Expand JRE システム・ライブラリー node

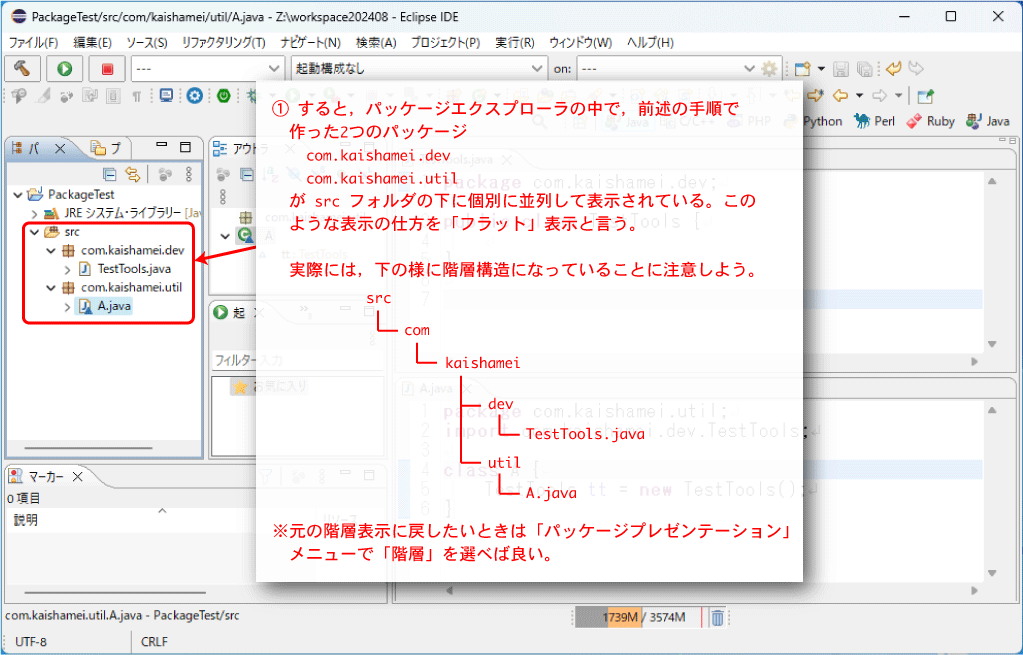pyautogui.click(x=34, y=213)
